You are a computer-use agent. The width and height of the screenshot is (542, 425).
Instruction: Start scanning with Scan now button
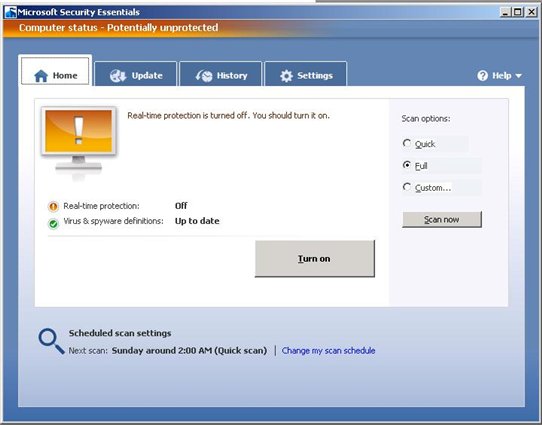coord(442,219)
